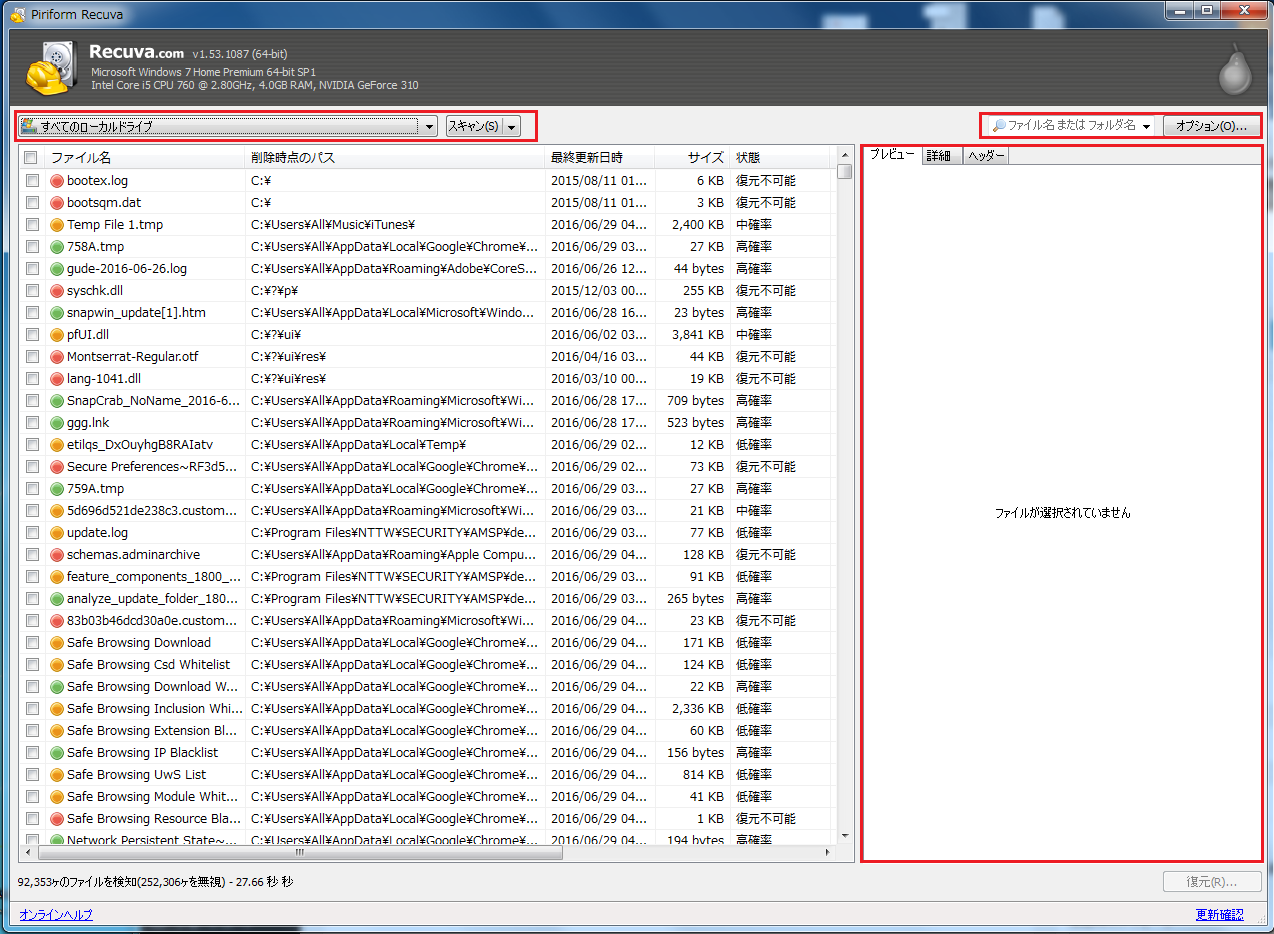The height and width of the screenshot is (934, 1274).
Task: Click the magnifier icon in the filename filter box
Action: coord(998,126)
